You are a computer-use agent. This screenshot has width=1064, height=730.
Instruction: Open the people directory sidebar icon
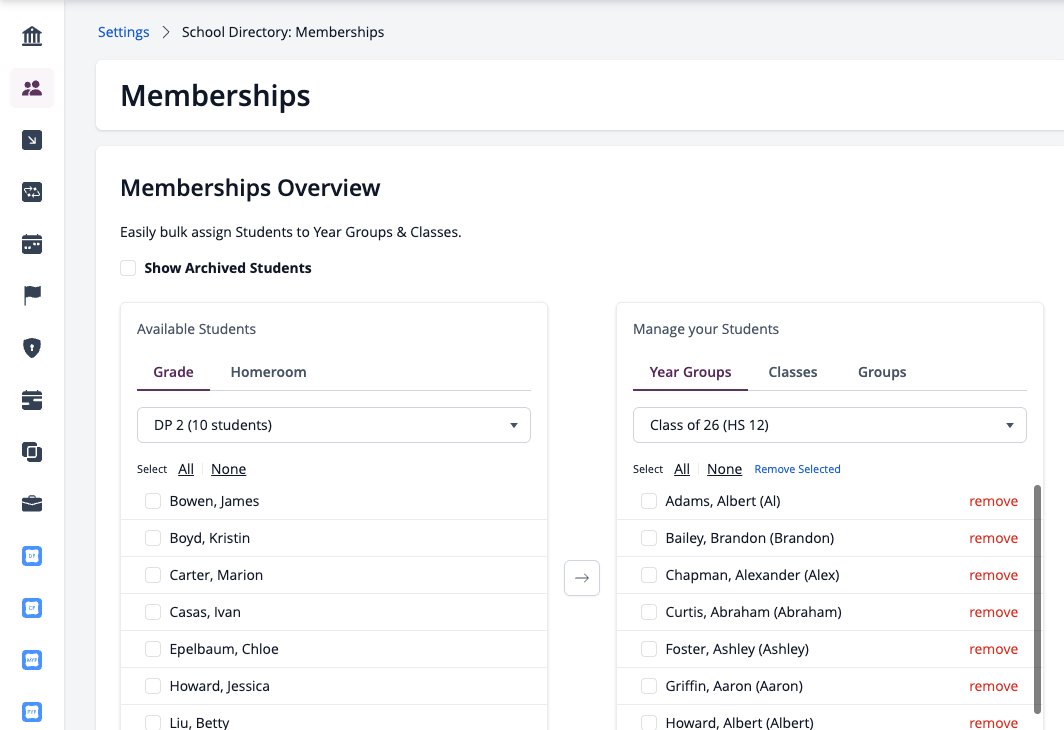(32, 88)
